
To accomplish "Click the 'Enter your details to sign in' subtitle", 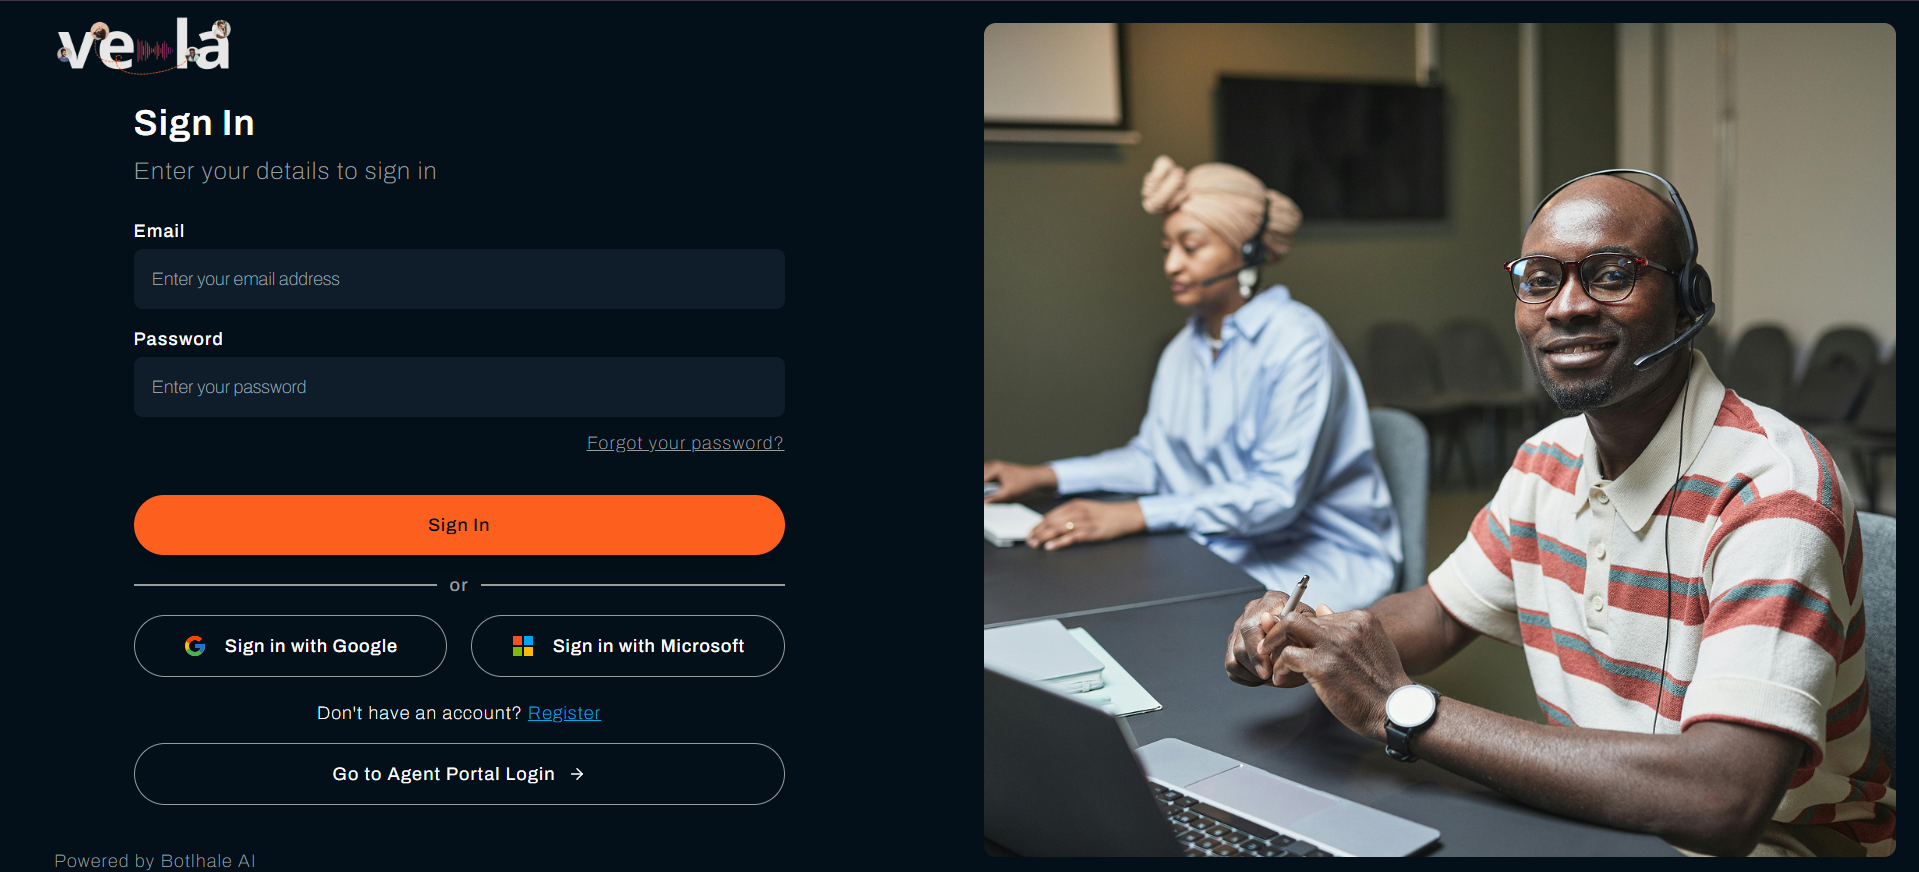I will point(285,171).
